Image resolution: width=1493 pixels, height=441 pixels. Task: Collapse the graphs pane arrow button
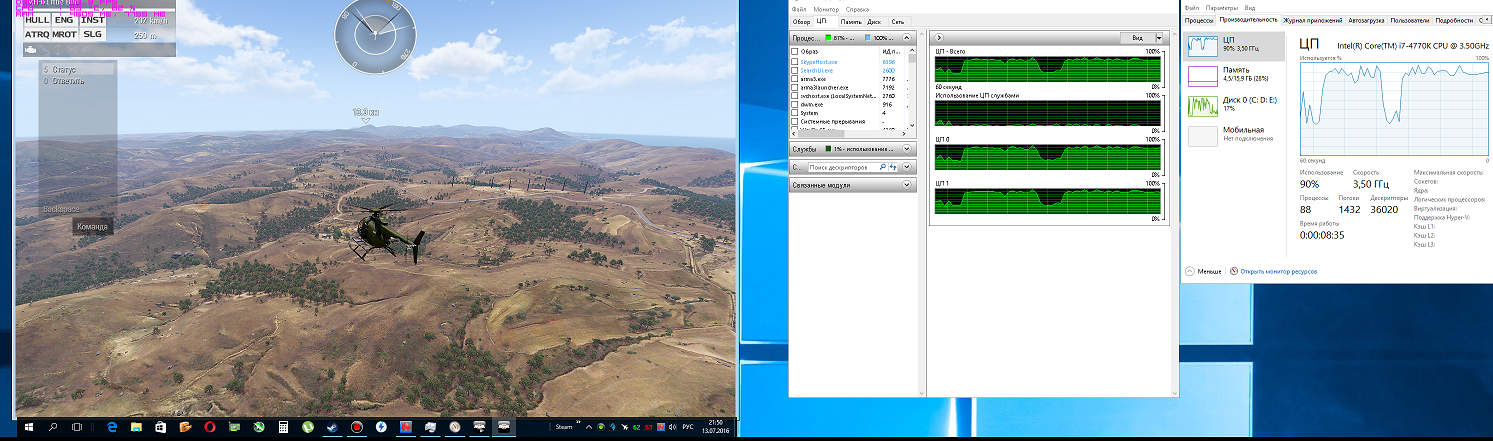(x=939, y=38)
